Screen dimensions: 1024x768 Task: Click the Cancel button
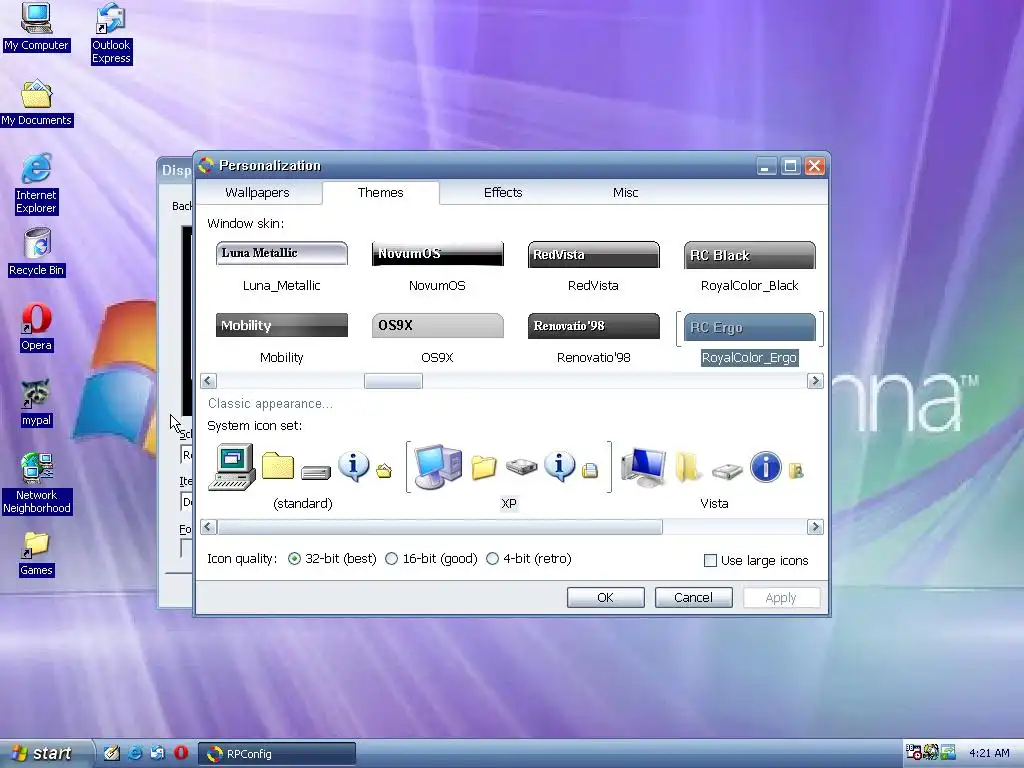694,598
